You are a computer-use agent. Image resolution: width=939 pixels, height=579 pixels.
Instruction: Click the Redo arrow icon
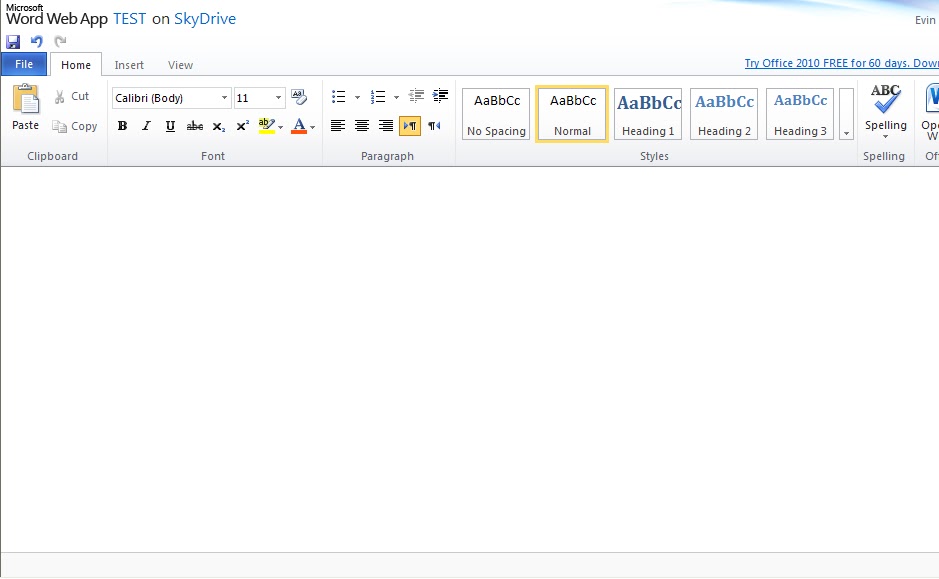[60, 41]
